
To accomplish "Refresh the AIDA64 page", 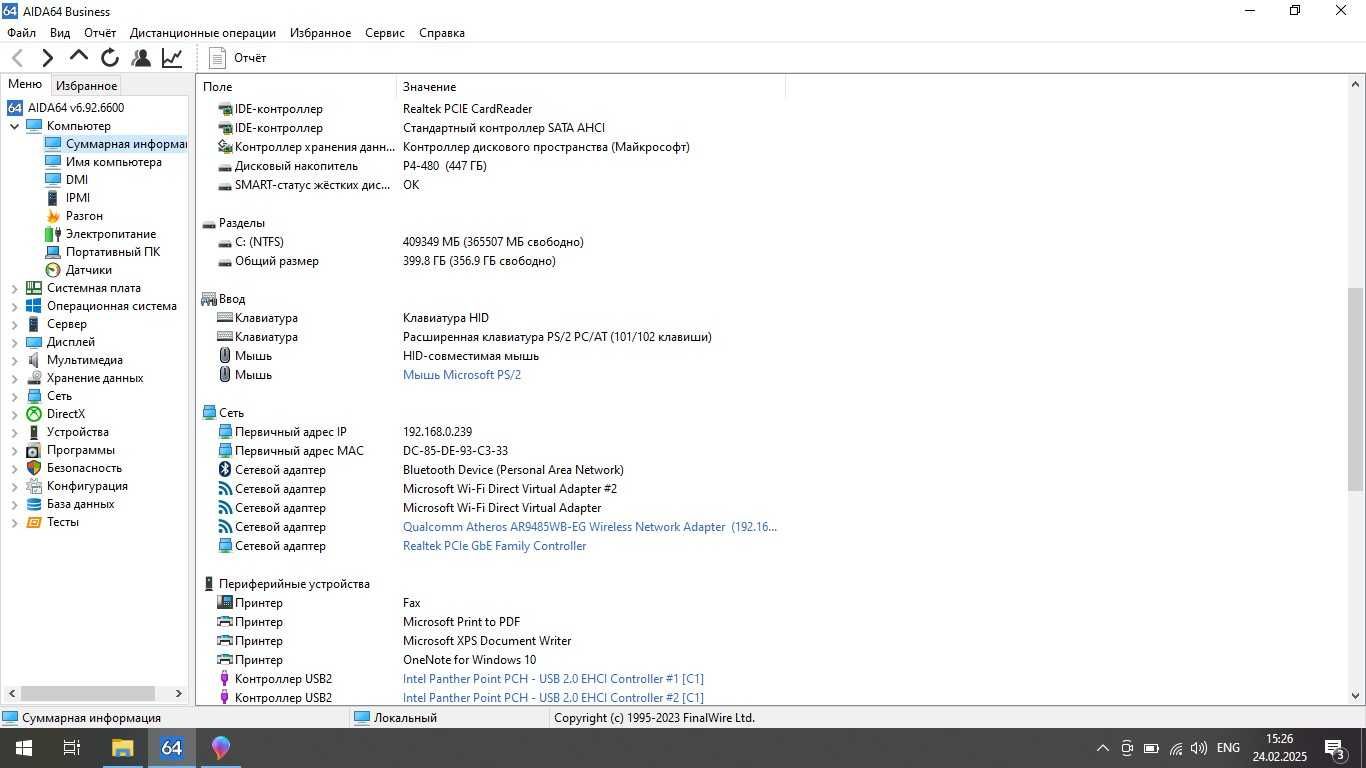I will click(x=110, y=58).
